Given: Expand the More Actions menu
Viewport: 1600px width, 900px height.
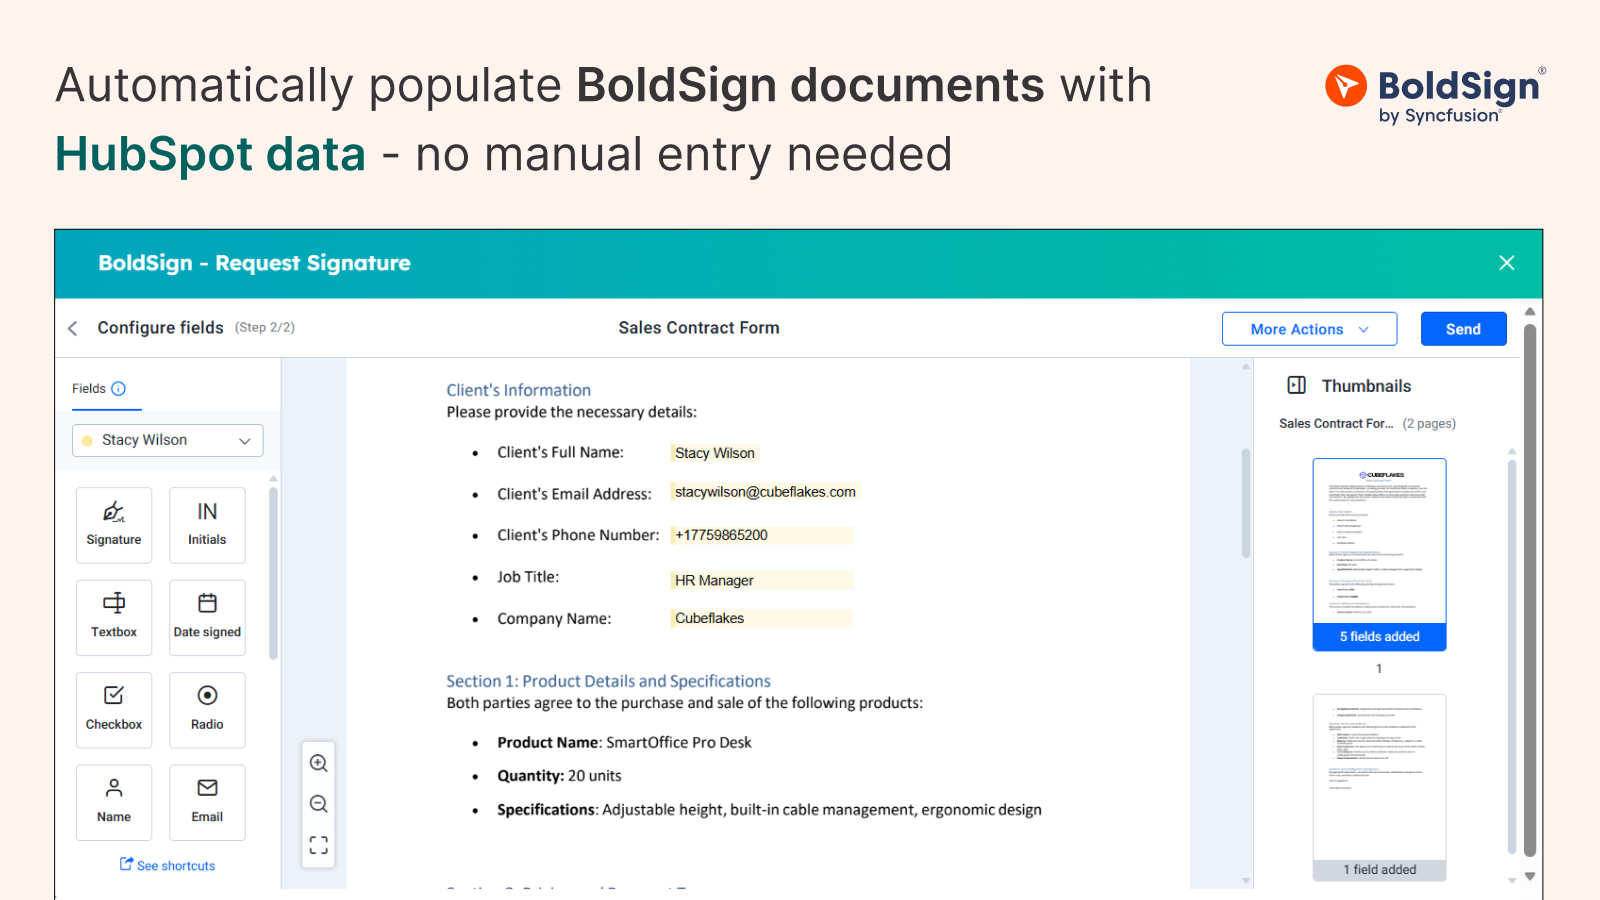Looking at the screenshot, I should tap(1309, 328).
